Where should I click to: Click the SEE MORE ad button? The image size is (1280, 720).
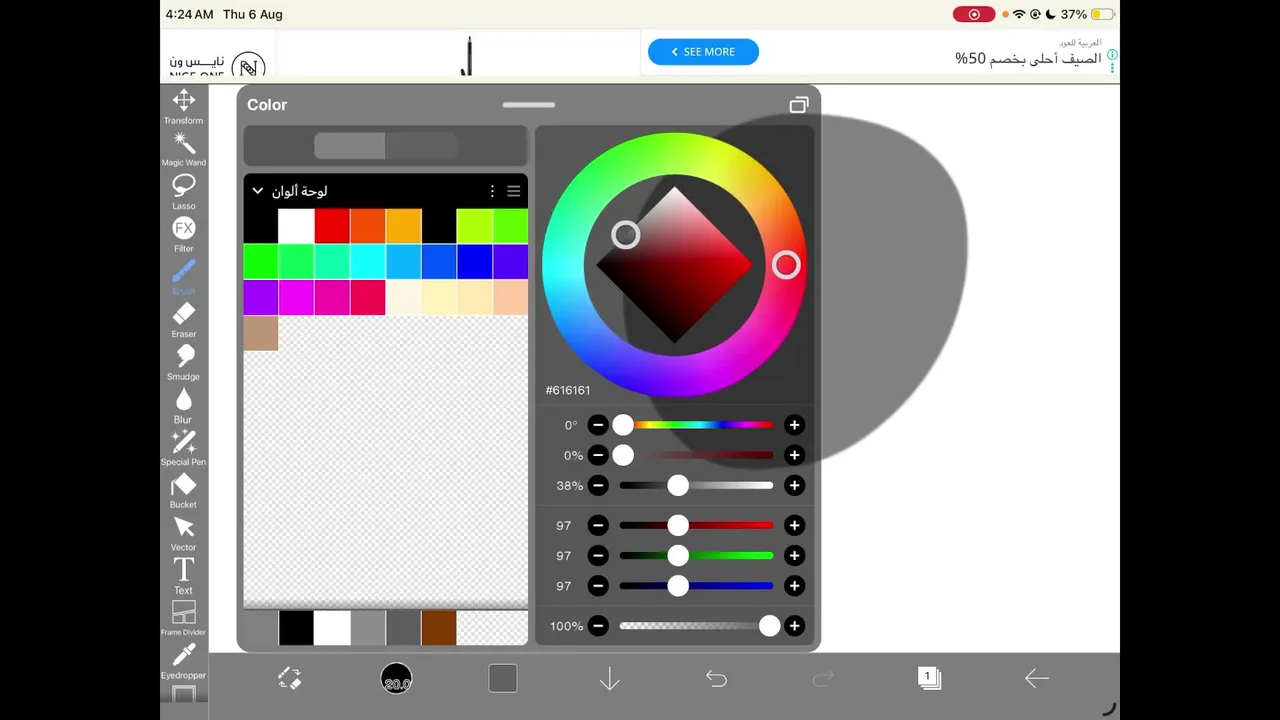pyautogui.click(x=703, y=52)
